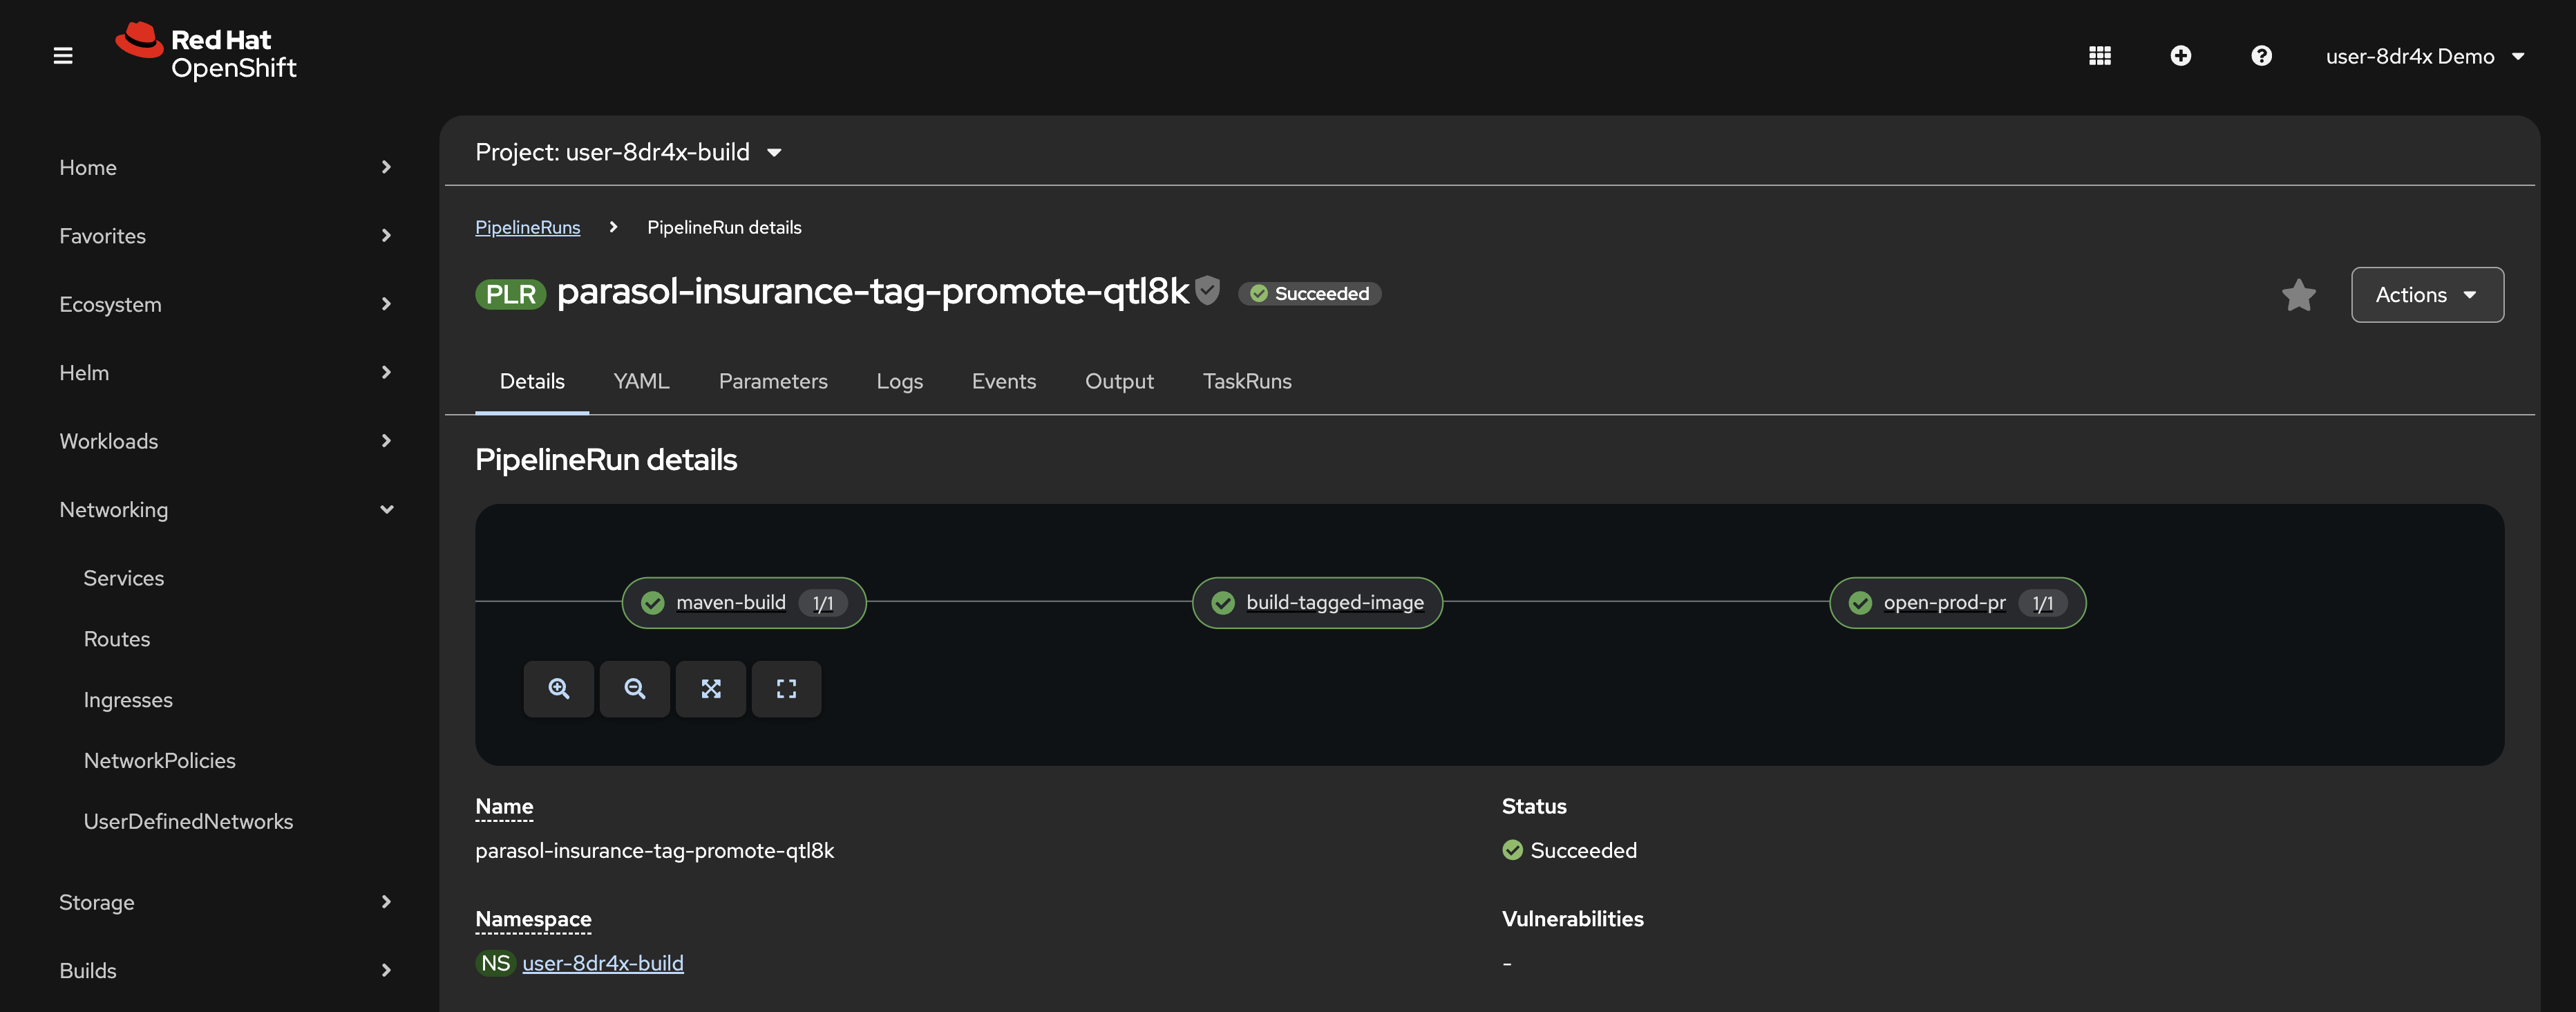Image resolution: width=2576 pixels, height=1012 pixels.
Task: Open the Project user-8dr4x-build selector
Action: (628, 152)
